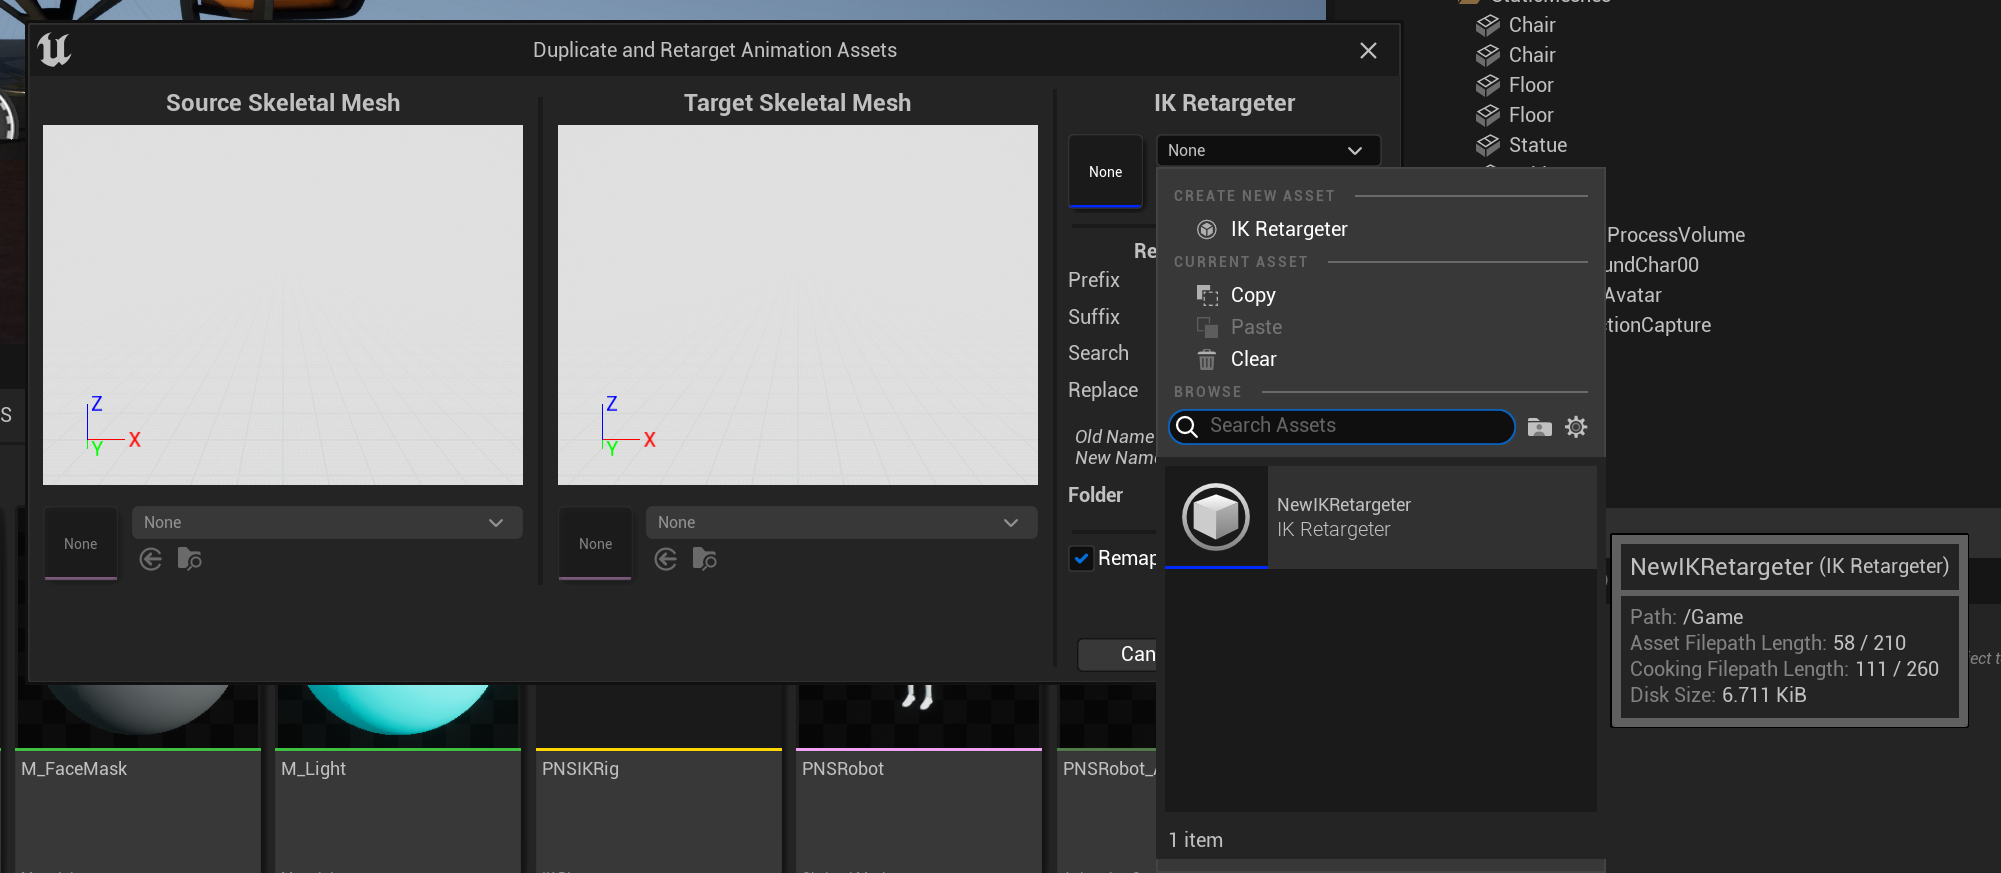This screenshot has height=873, width=2001.
Task: Select the first Floor item in outliner
Action: click(x=1531, y=85)
